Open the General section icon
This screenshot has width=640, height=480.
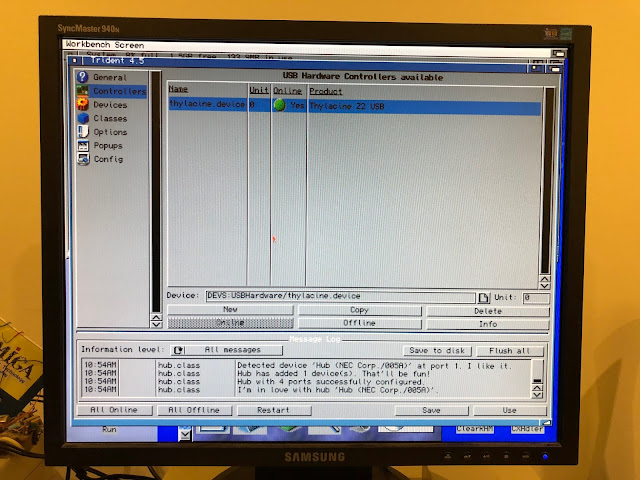(82, 77)
